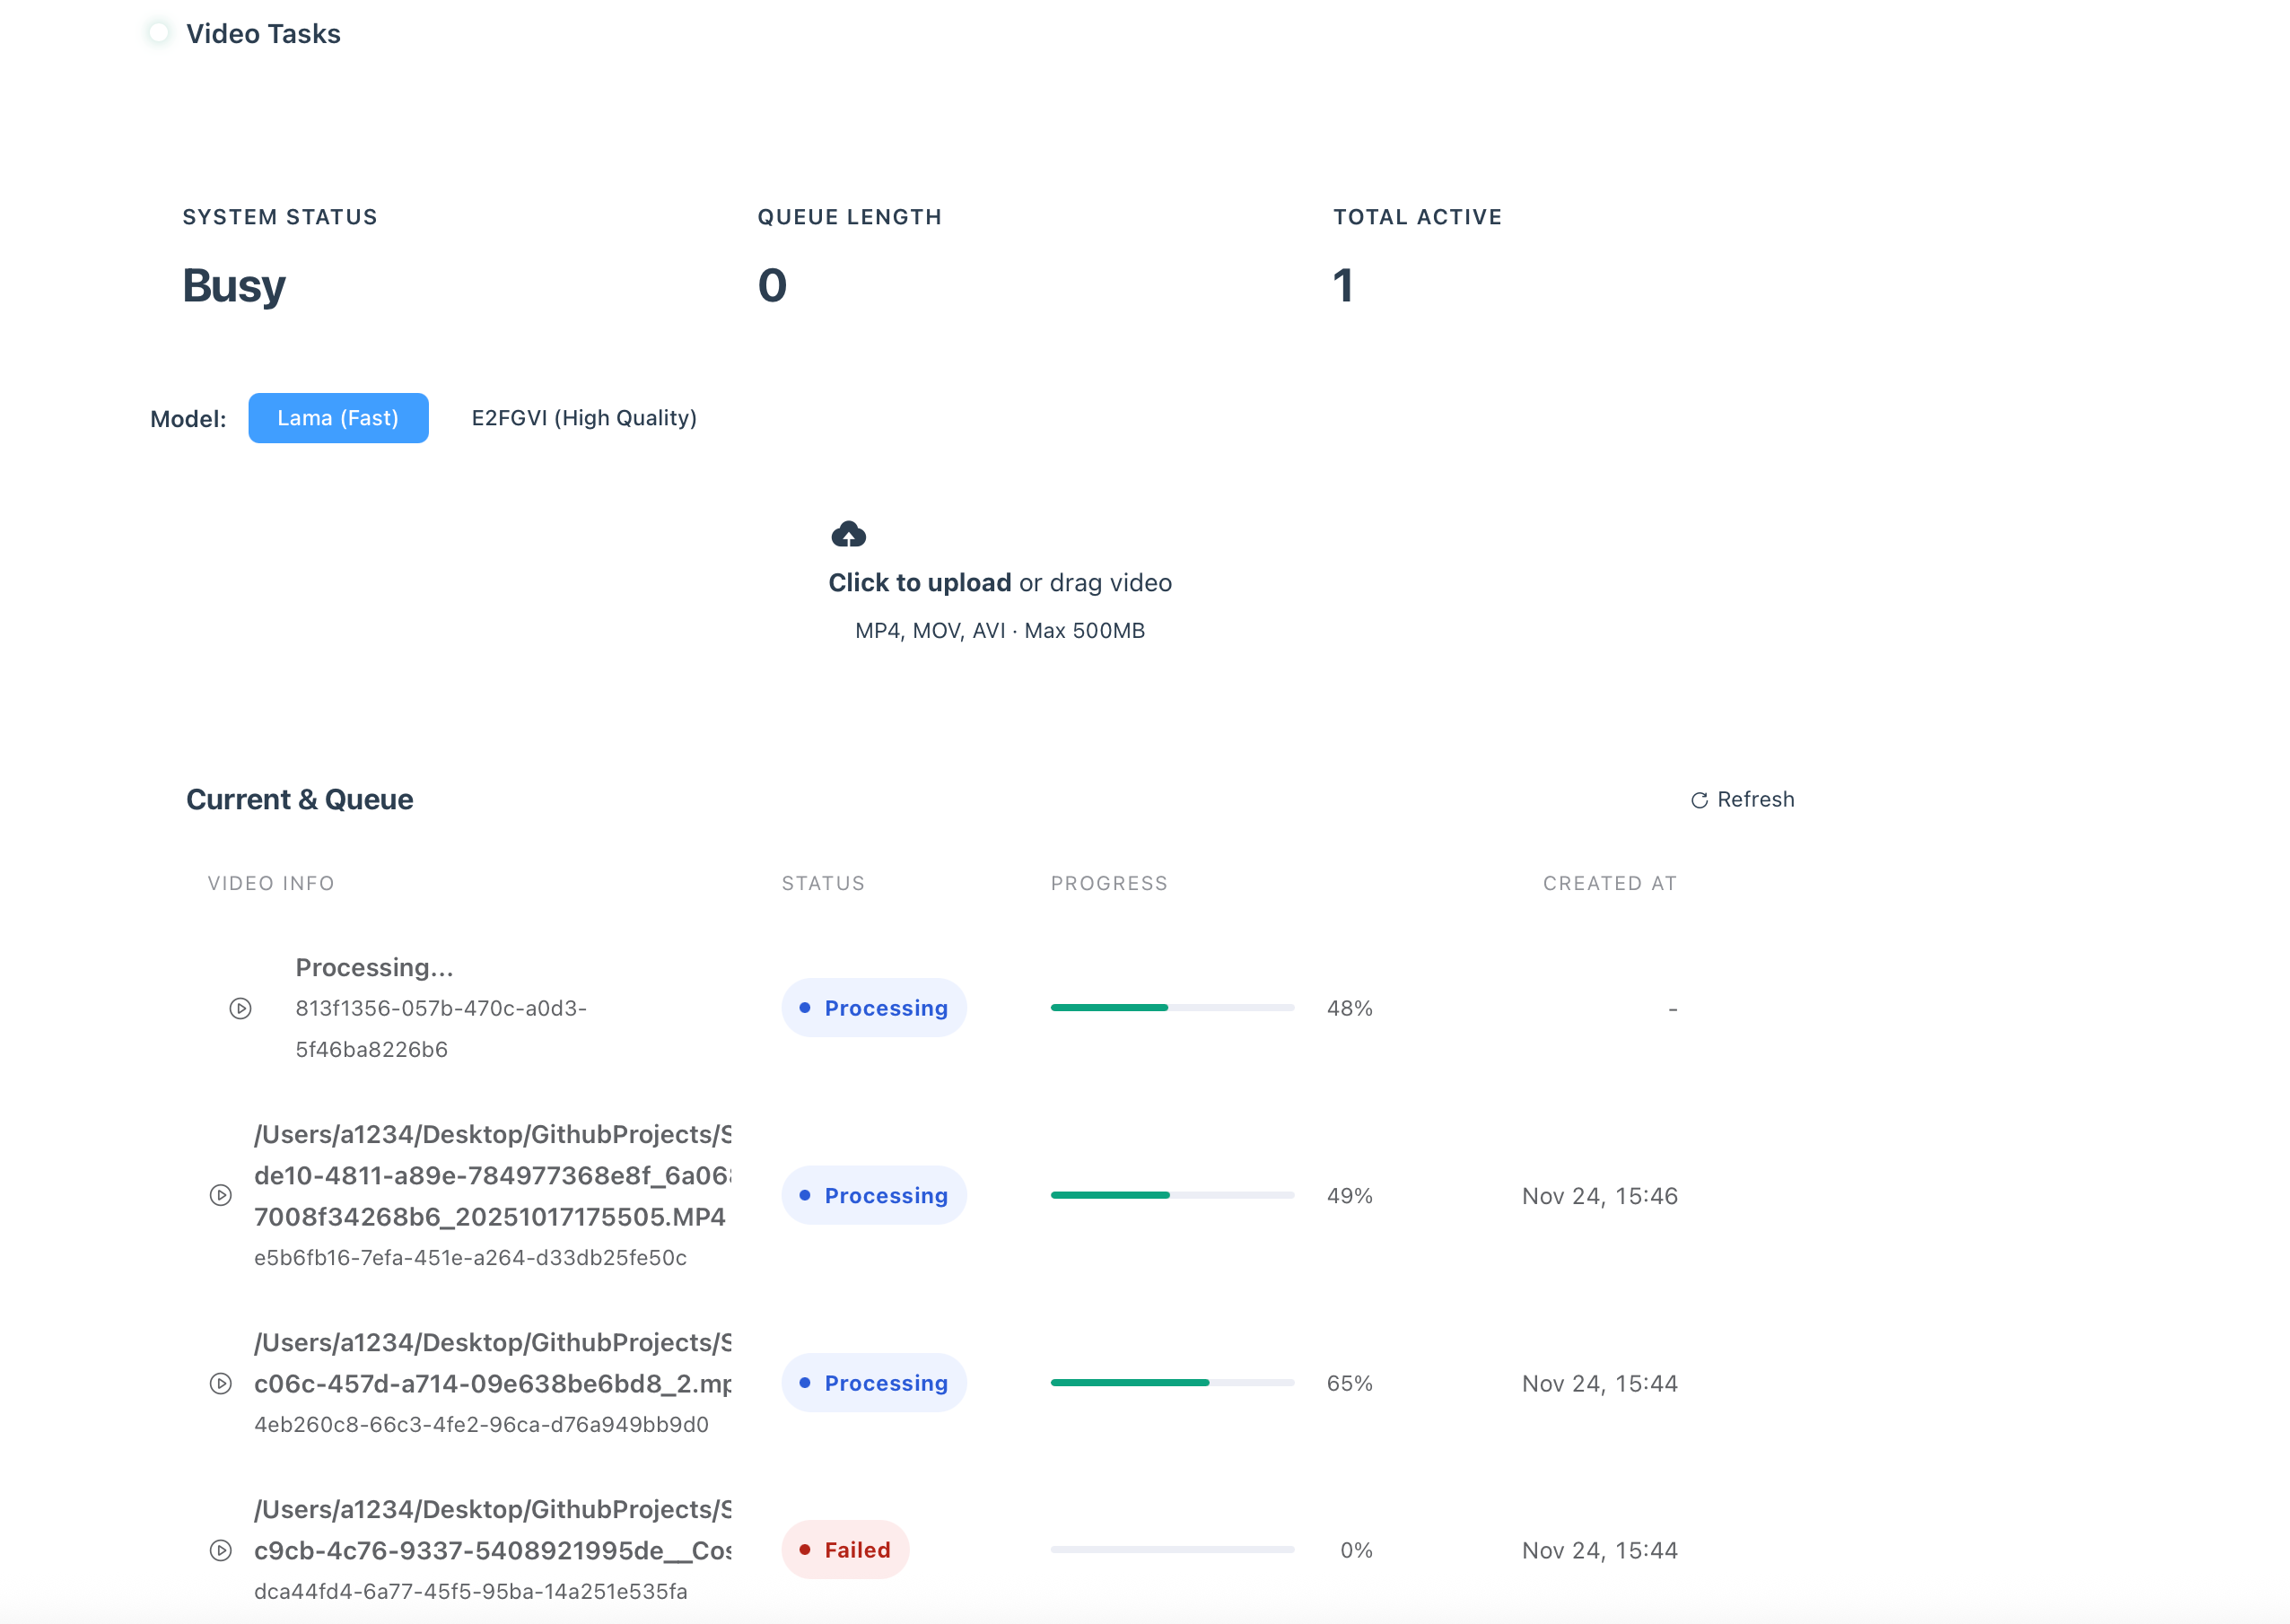The image size is (2290, 1624).
Task: Click the CREATED AT column header
Action: click(x=1609, y=883)
